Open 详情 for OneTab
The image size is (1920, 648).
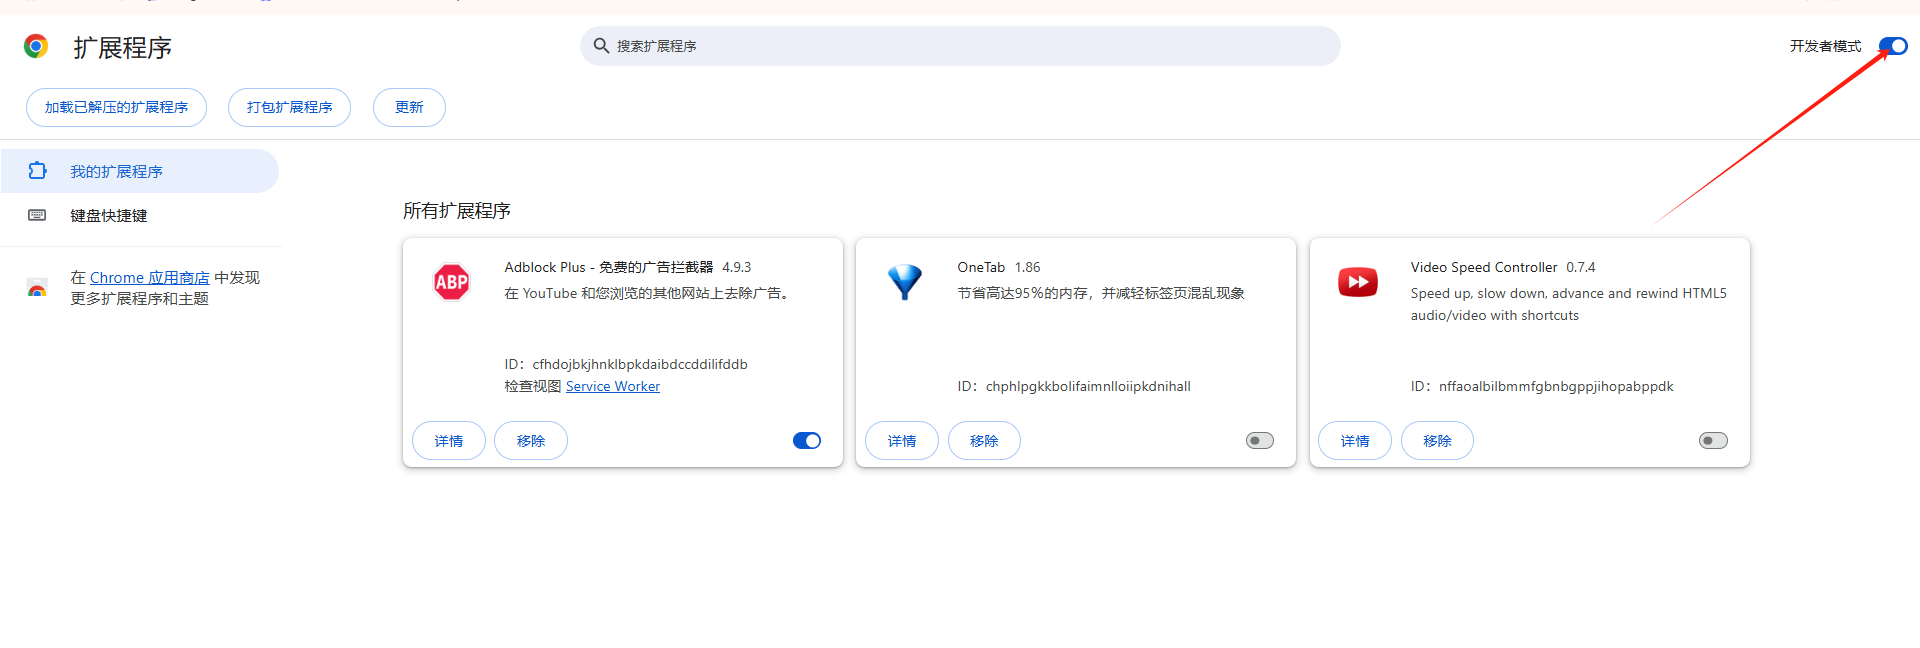[902, 441]
